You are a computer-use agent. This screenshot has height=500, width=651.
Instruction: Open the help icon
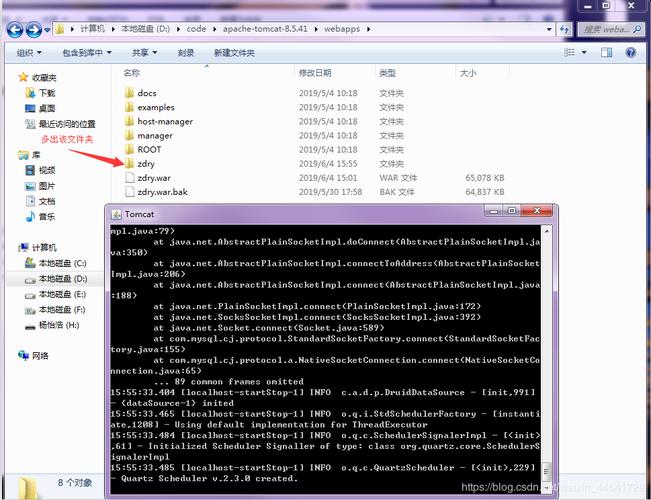631,52
